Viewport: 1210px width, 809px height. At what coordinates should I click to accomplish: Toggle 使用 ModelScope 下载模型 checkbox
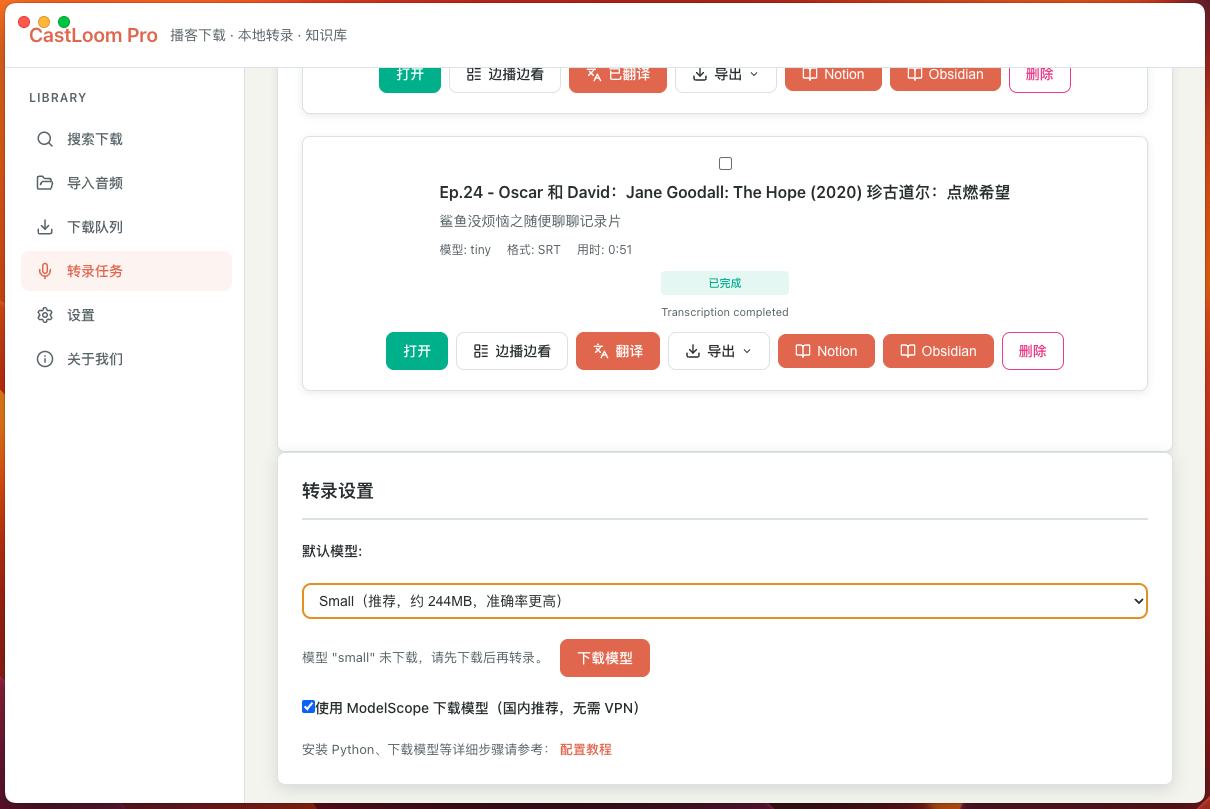pos(308,707)
